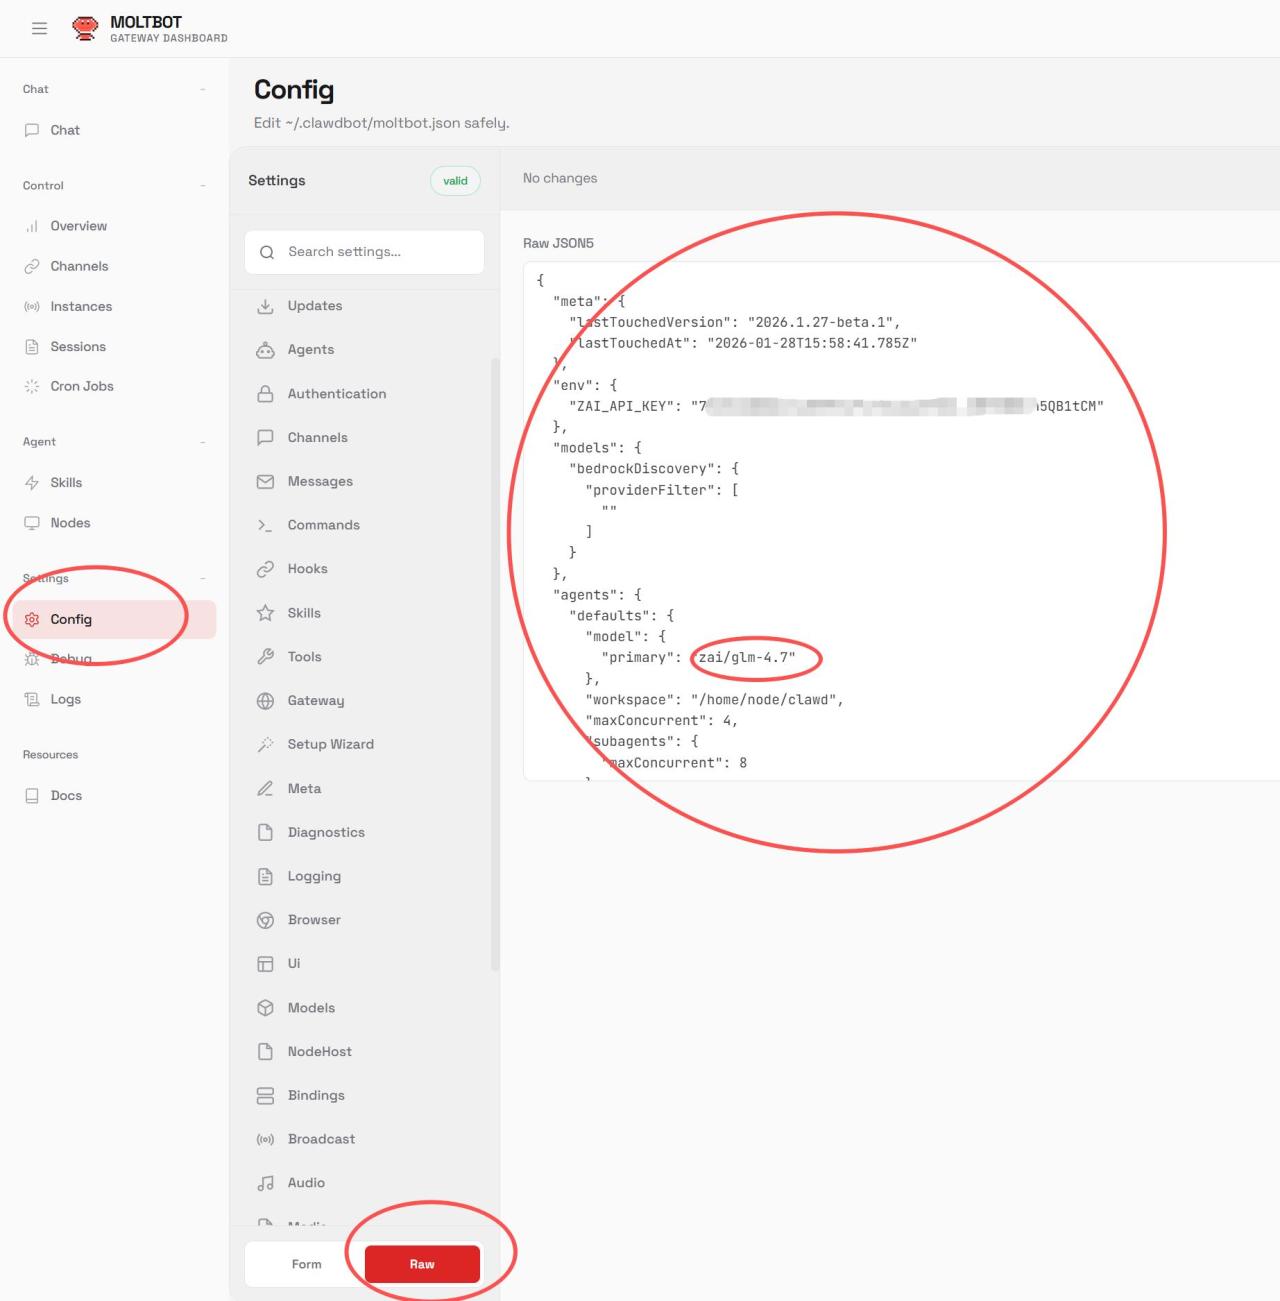Click the Audio music note icon
1280x1301 pixels.
265,1183
